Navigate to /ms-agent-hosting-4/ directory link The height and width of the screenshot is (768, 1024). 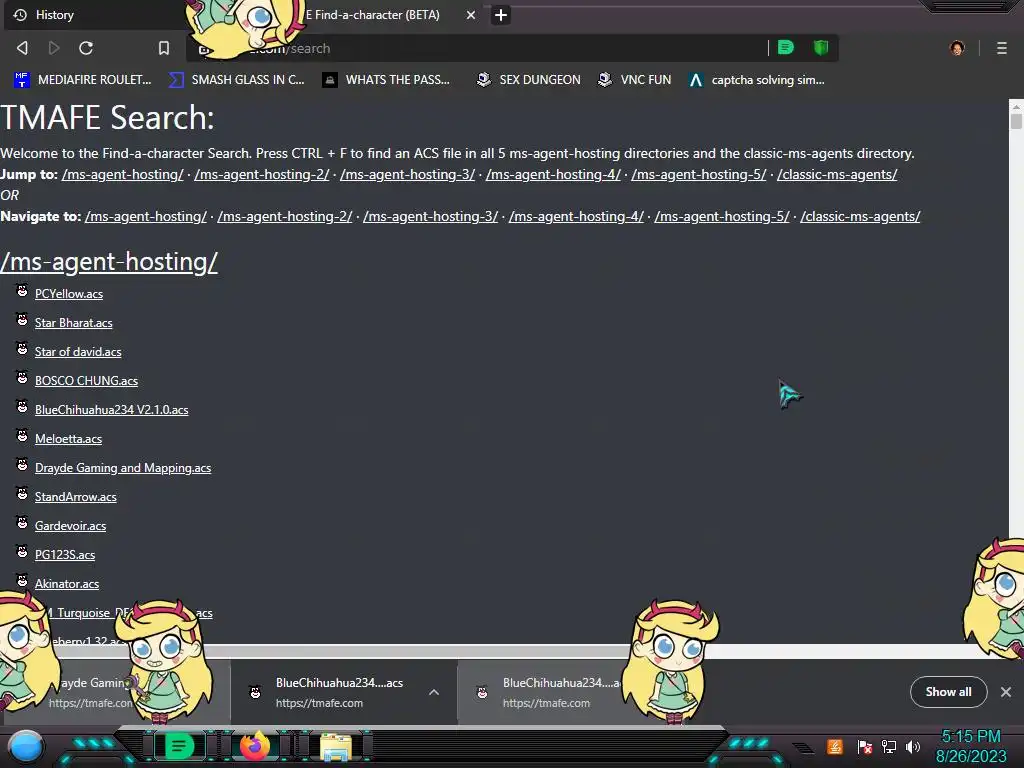576,216
